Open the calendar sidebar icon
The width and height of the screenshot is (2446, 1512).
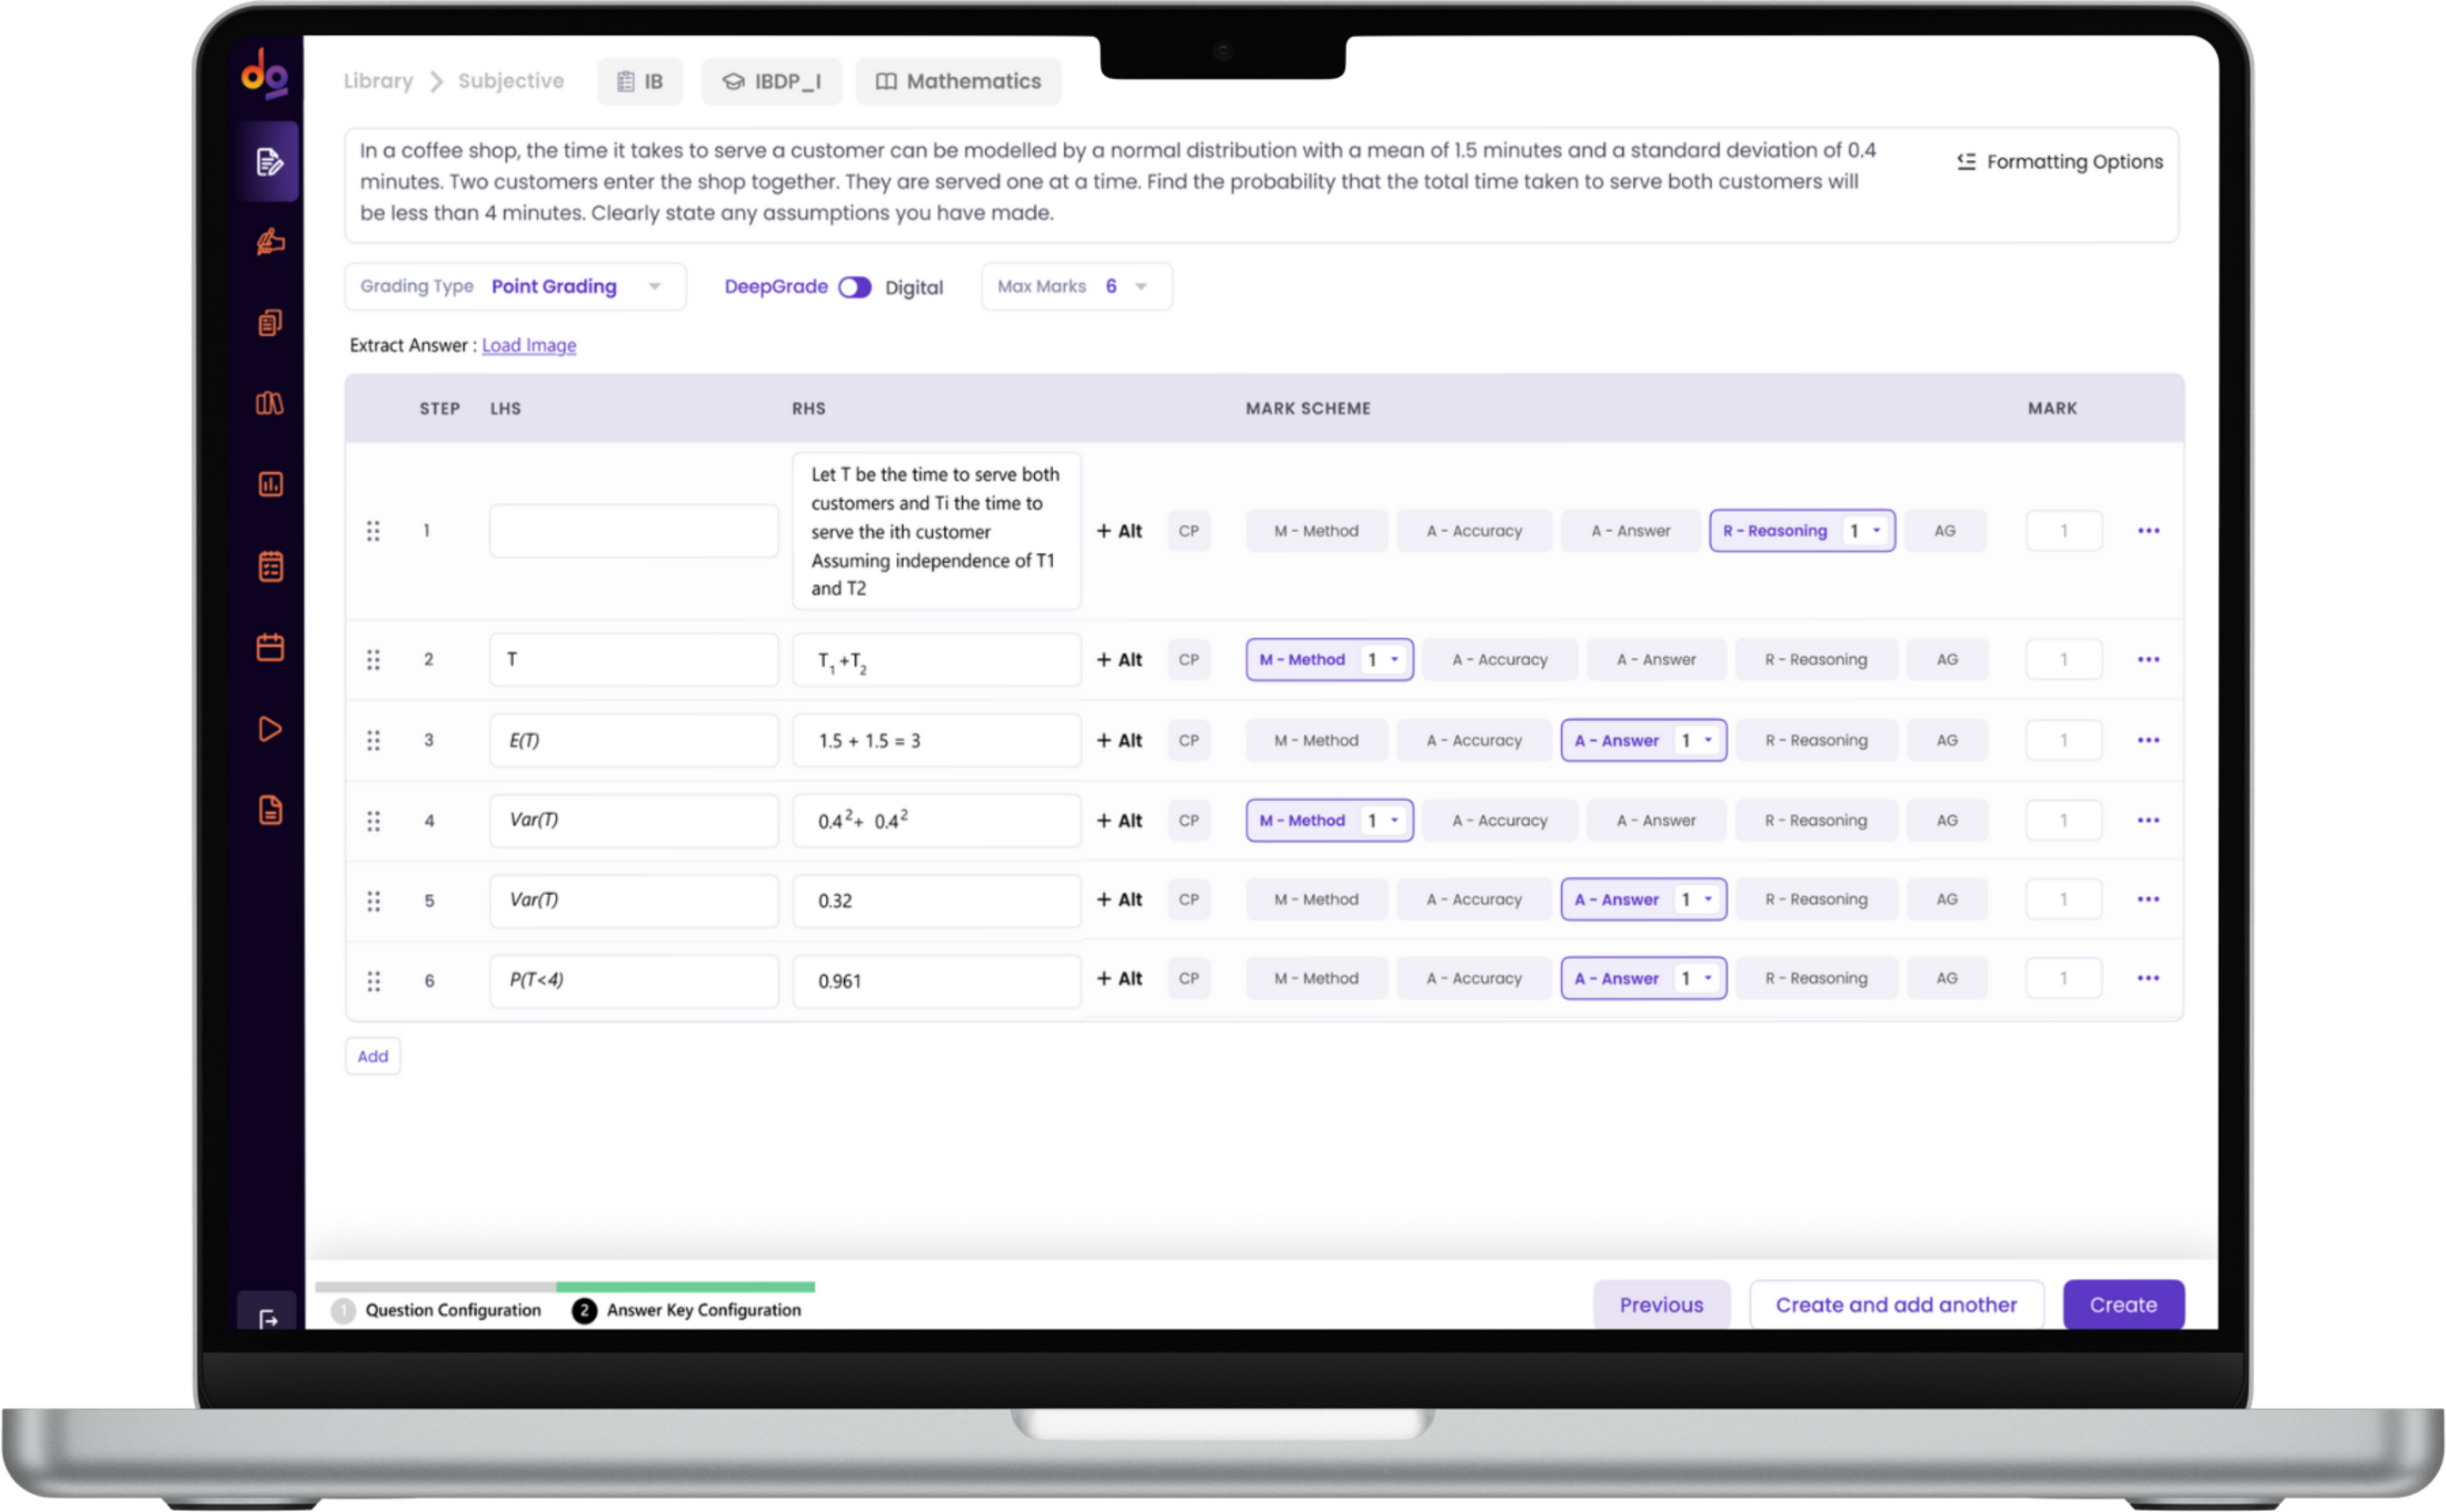point(270,648)
